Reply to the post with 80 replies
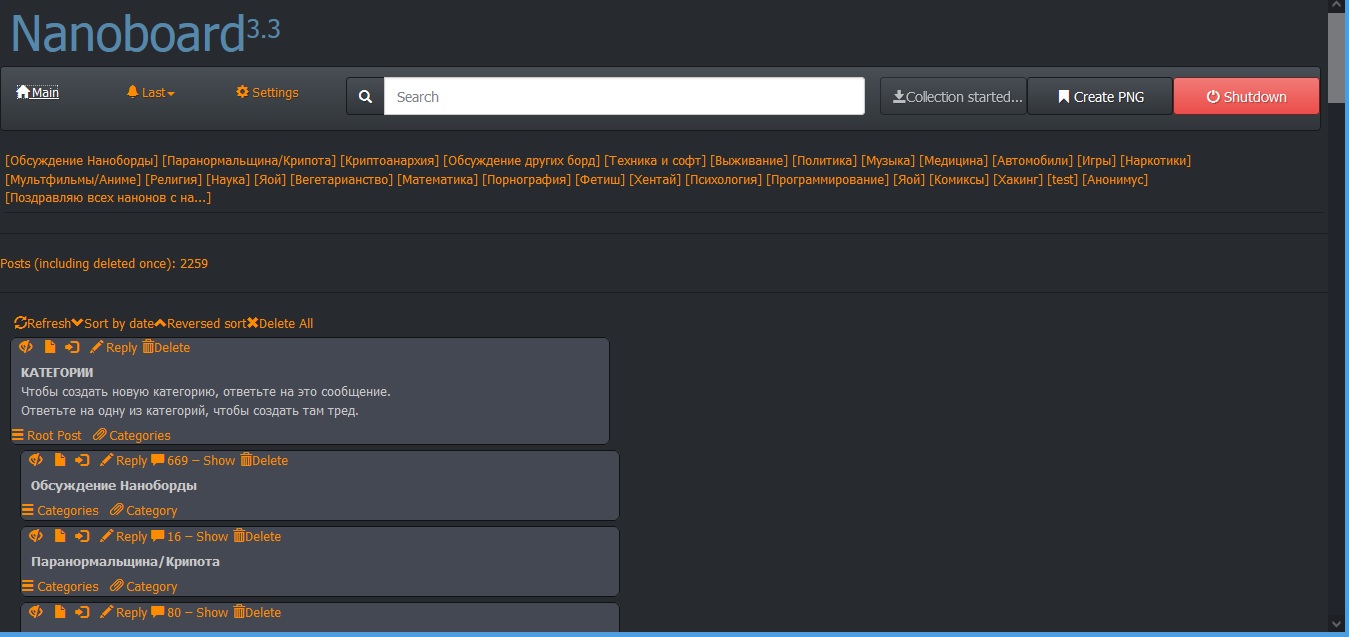The height and width of the screenshot is (637, 1349). click(123, 613)
